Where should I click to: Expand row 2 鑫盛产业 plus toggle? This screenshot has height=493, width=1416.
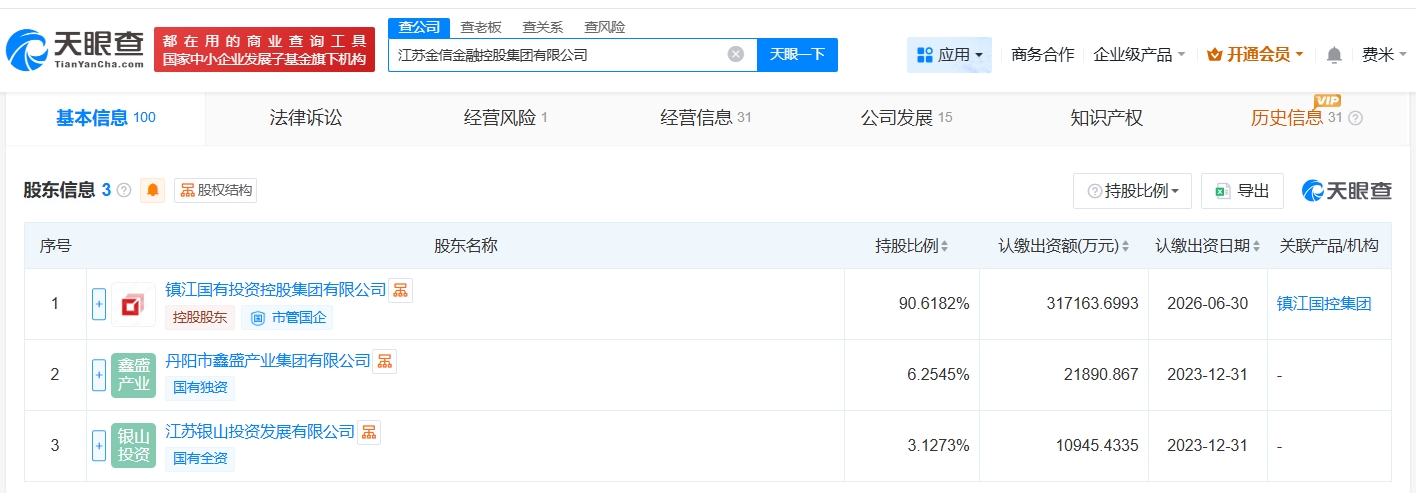[99, 375]
